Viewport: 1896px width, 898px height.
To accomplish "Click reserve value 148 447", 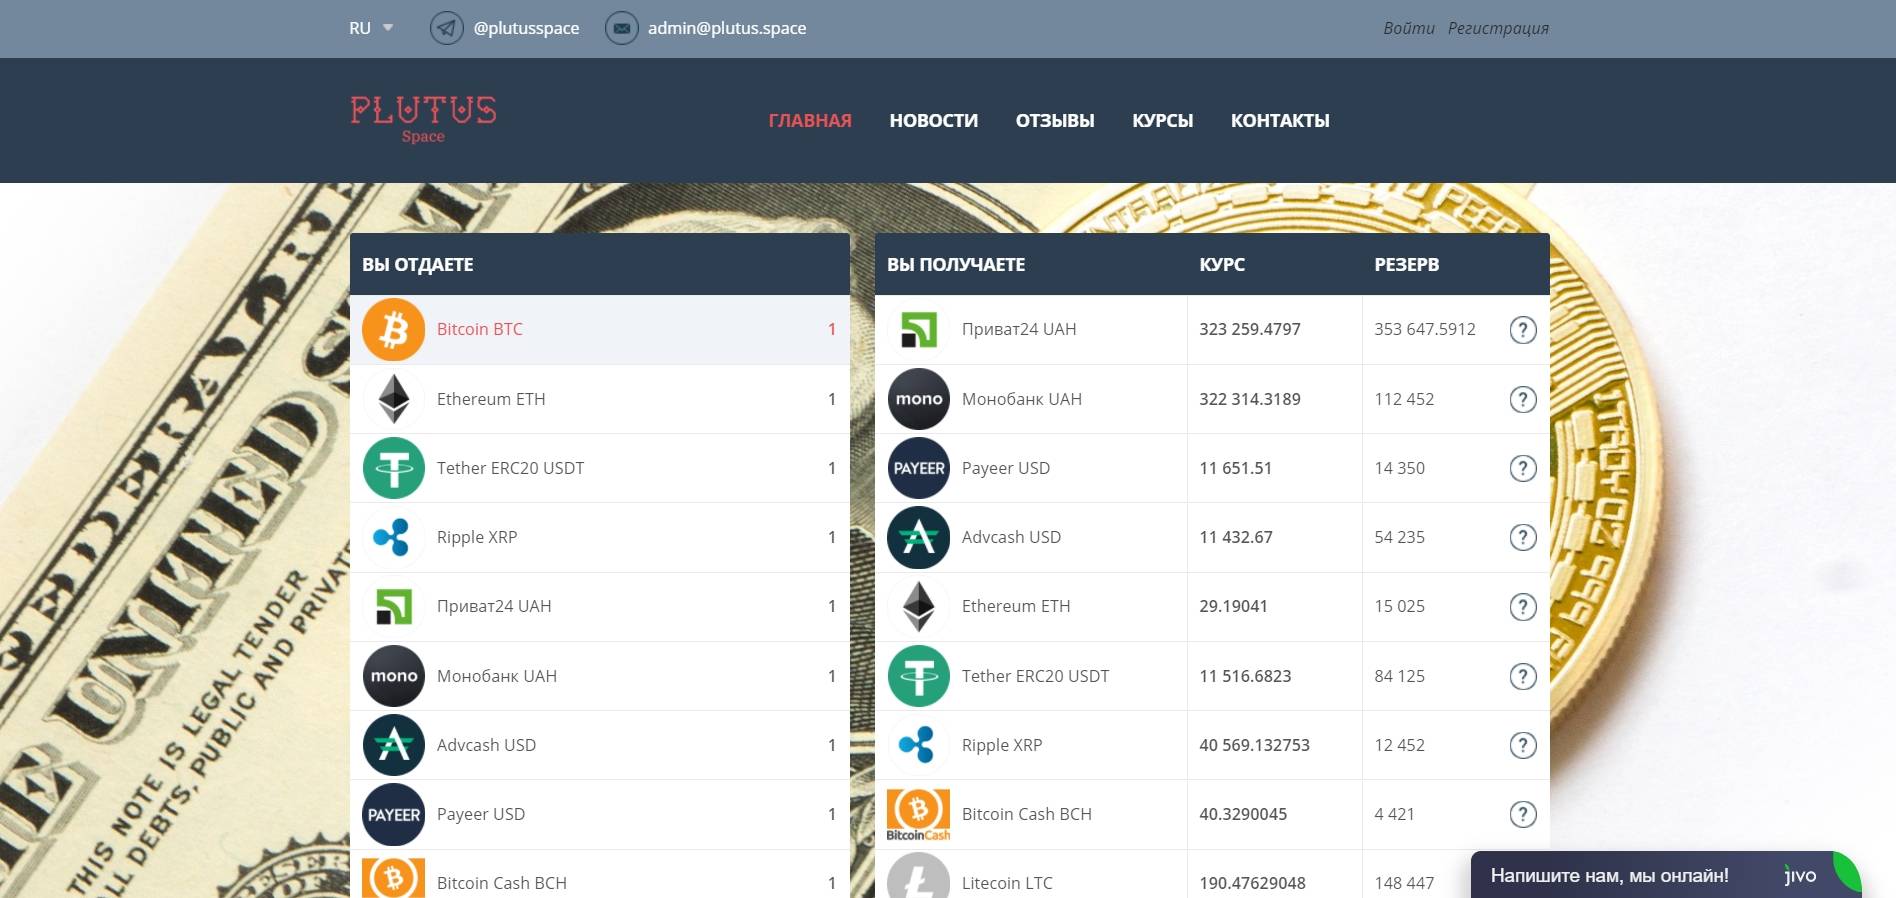I will pyautogui.click(x=1404, y=883).
